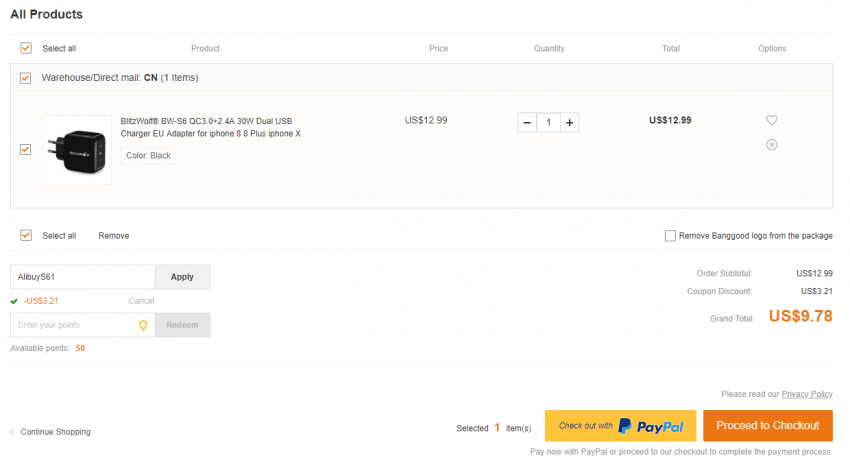Click Proceed to Checkout
This screenshot has width=850, height=469.
[768, 426]
